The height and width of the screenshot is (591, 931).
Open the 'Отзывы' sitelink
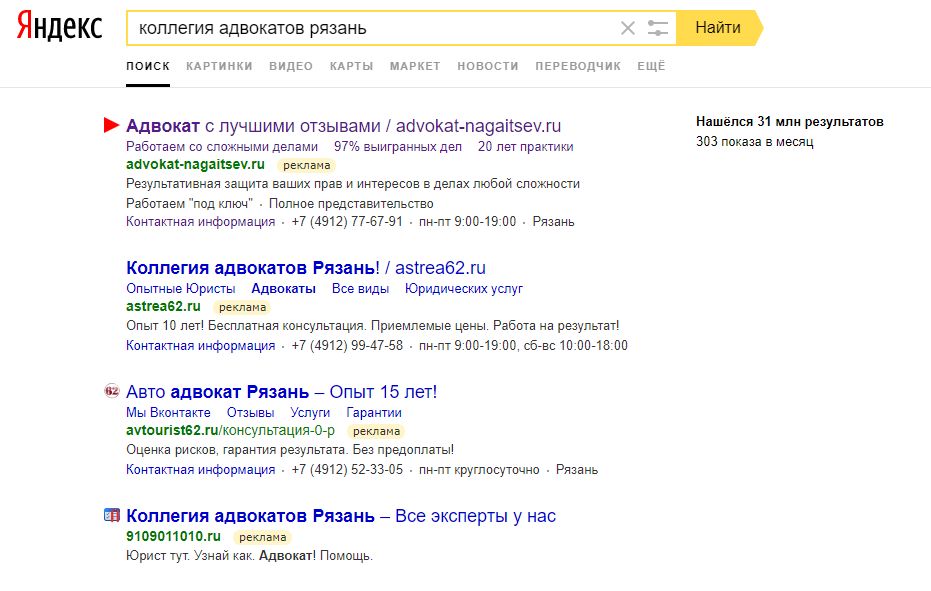click(251, 413)
